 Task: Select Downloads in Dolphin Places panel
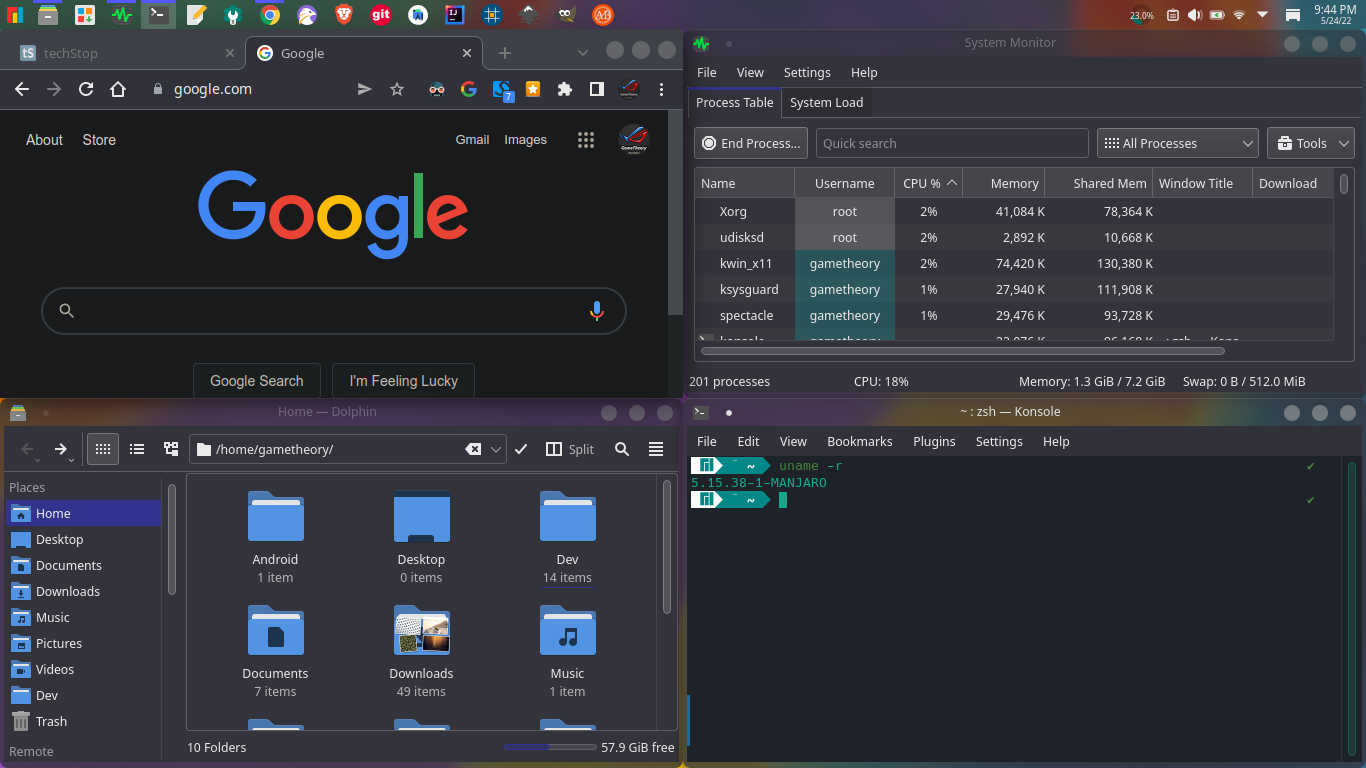coord(83,591)
